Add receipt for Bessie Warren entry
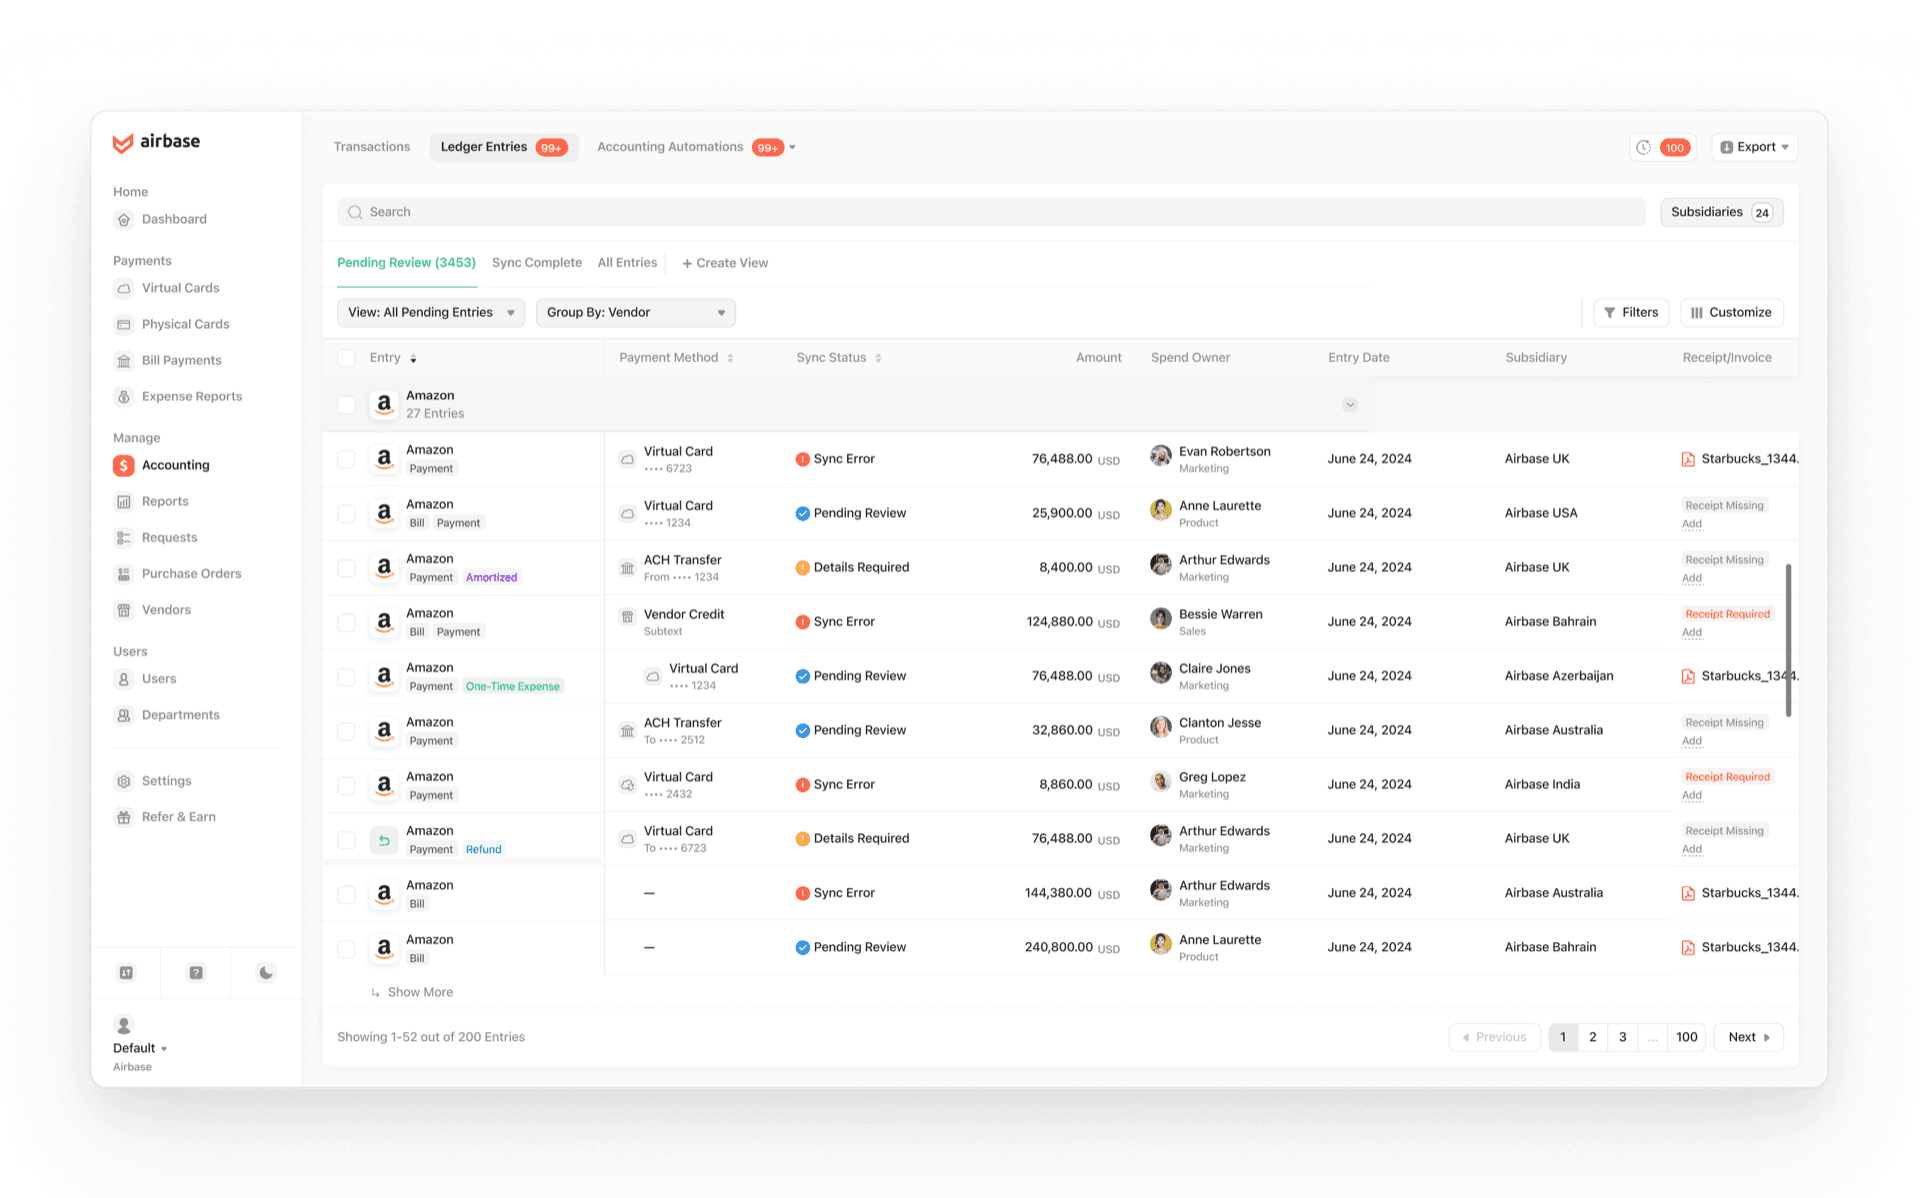 (x=1692, y=632)
